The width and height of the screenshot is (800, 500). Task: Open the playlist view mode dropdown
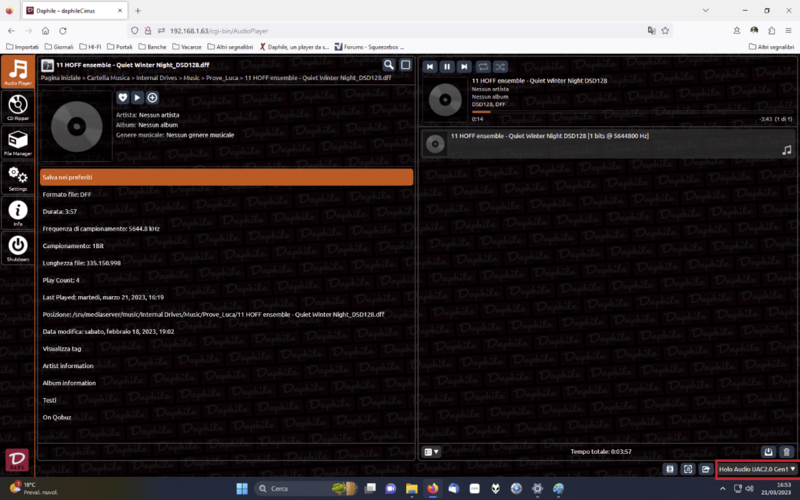(431, 452)
